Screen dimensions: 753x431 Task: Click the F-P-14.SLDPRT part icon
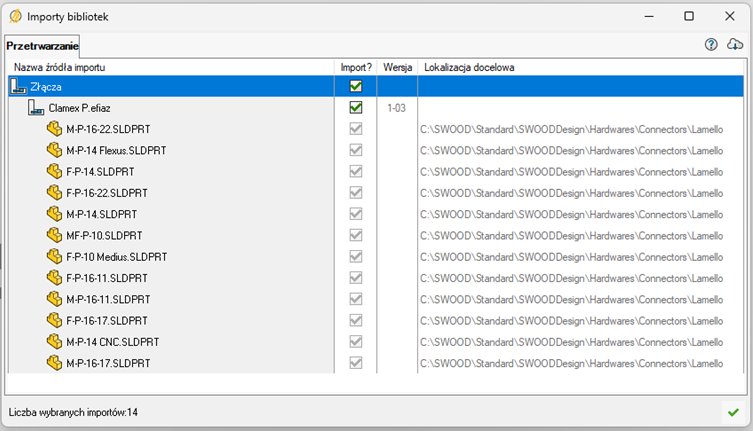pos(54,171)
